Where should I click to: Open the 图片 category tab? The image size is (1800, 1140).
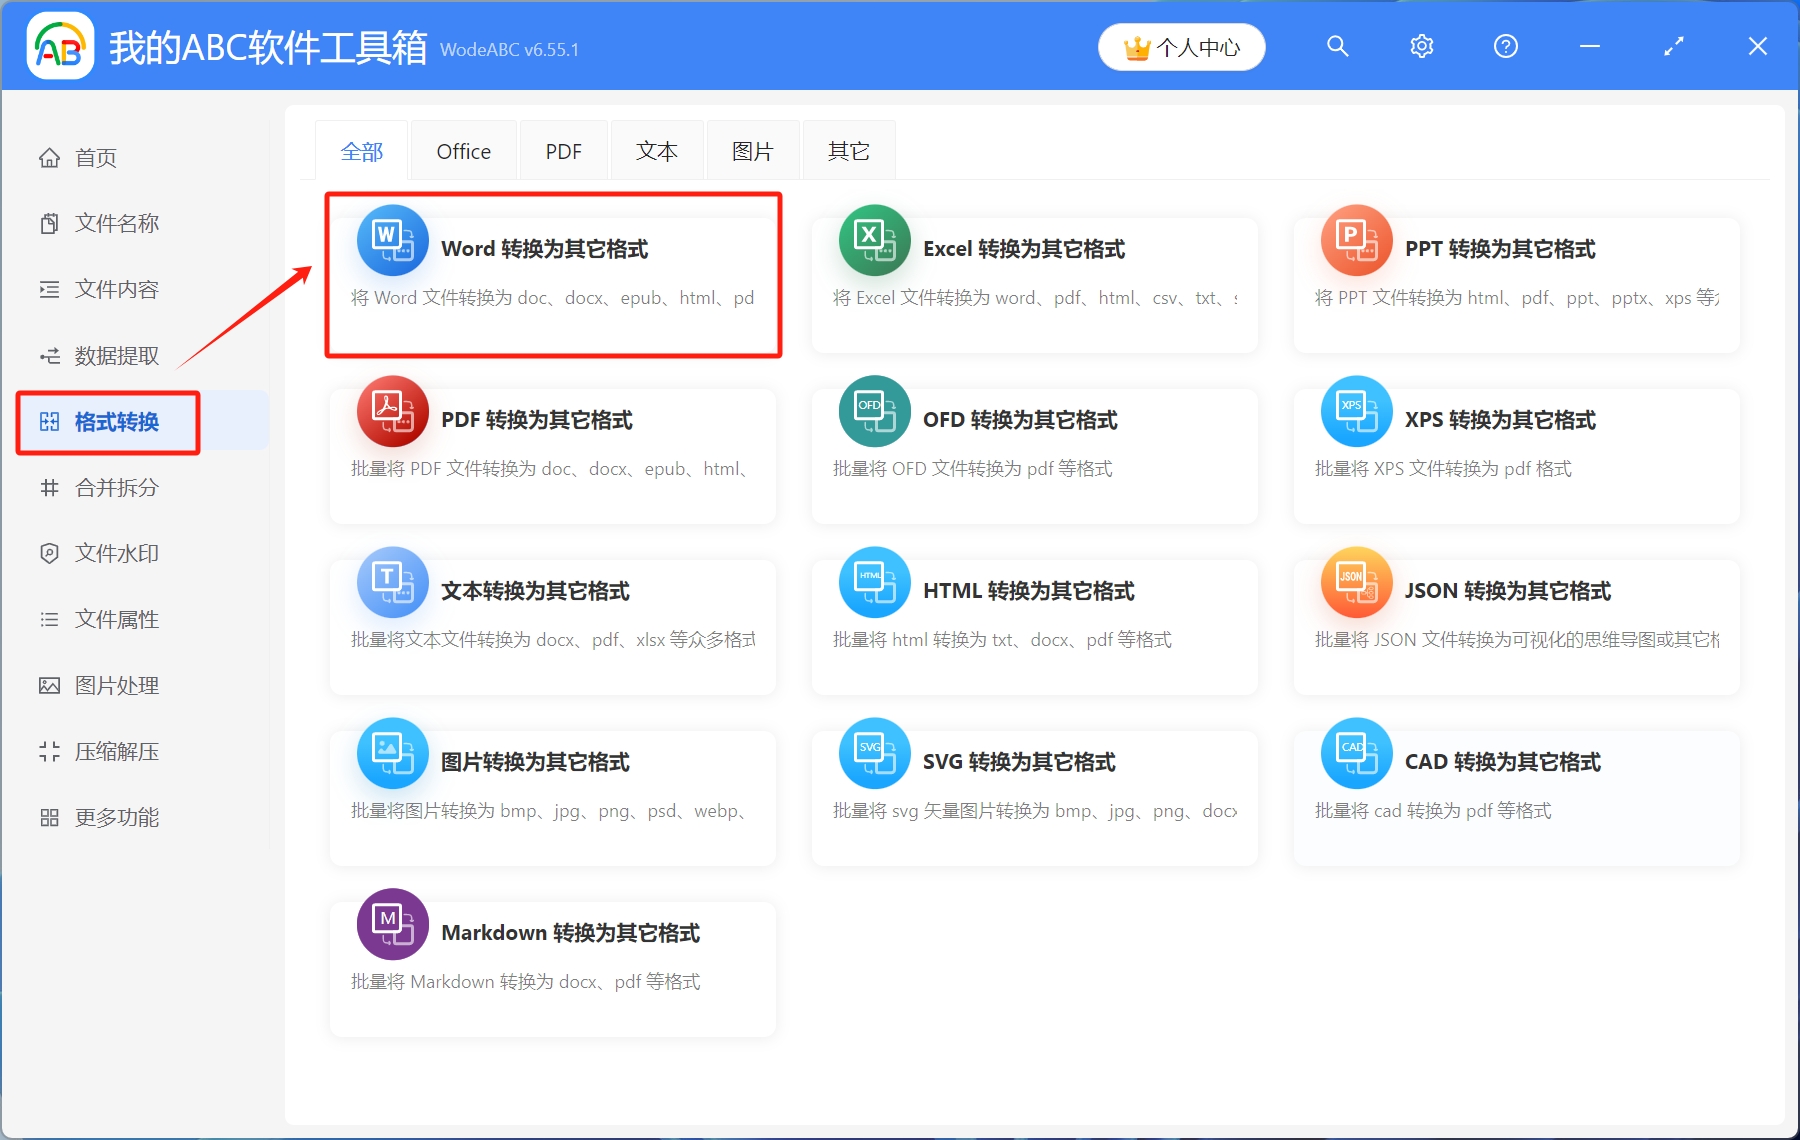752,152
